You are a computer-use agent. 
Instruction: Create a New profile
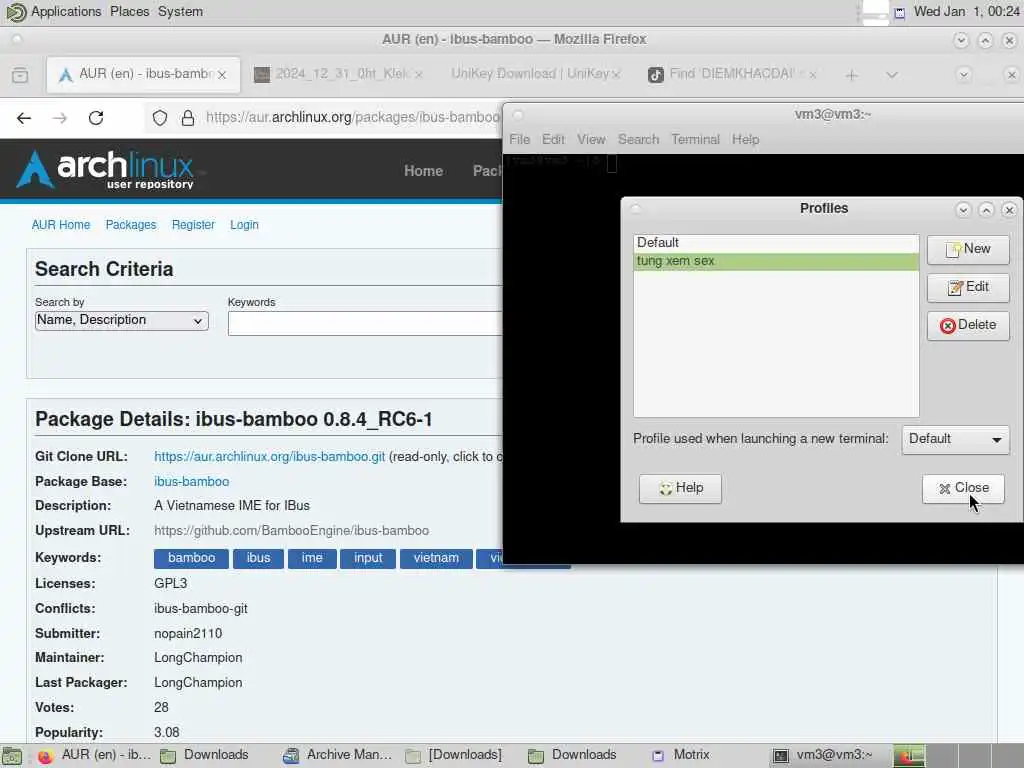(x=968, y=249)
